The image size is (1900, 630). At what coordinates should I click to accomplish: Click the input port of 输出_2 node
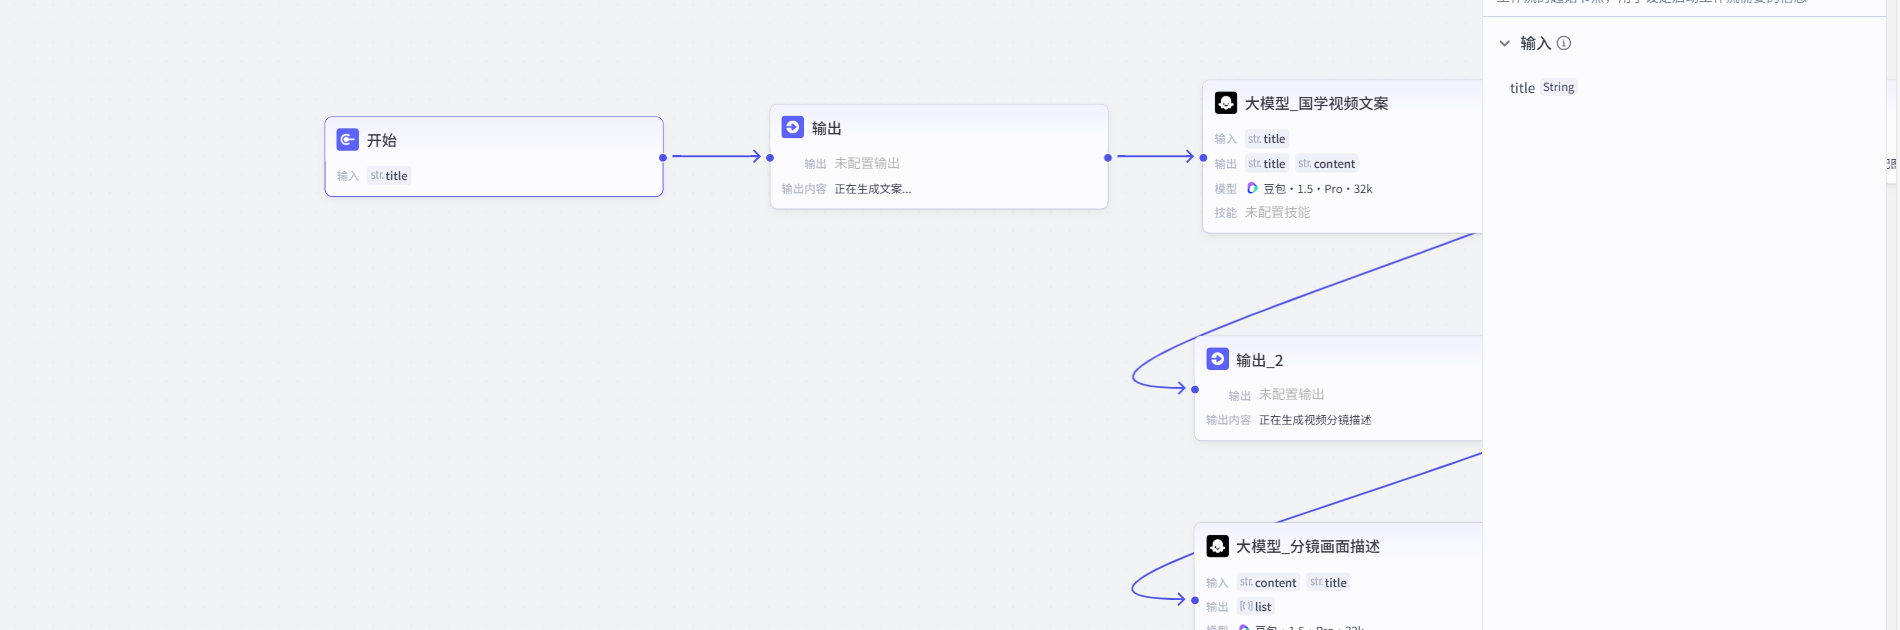click(x=1195, y=389)
